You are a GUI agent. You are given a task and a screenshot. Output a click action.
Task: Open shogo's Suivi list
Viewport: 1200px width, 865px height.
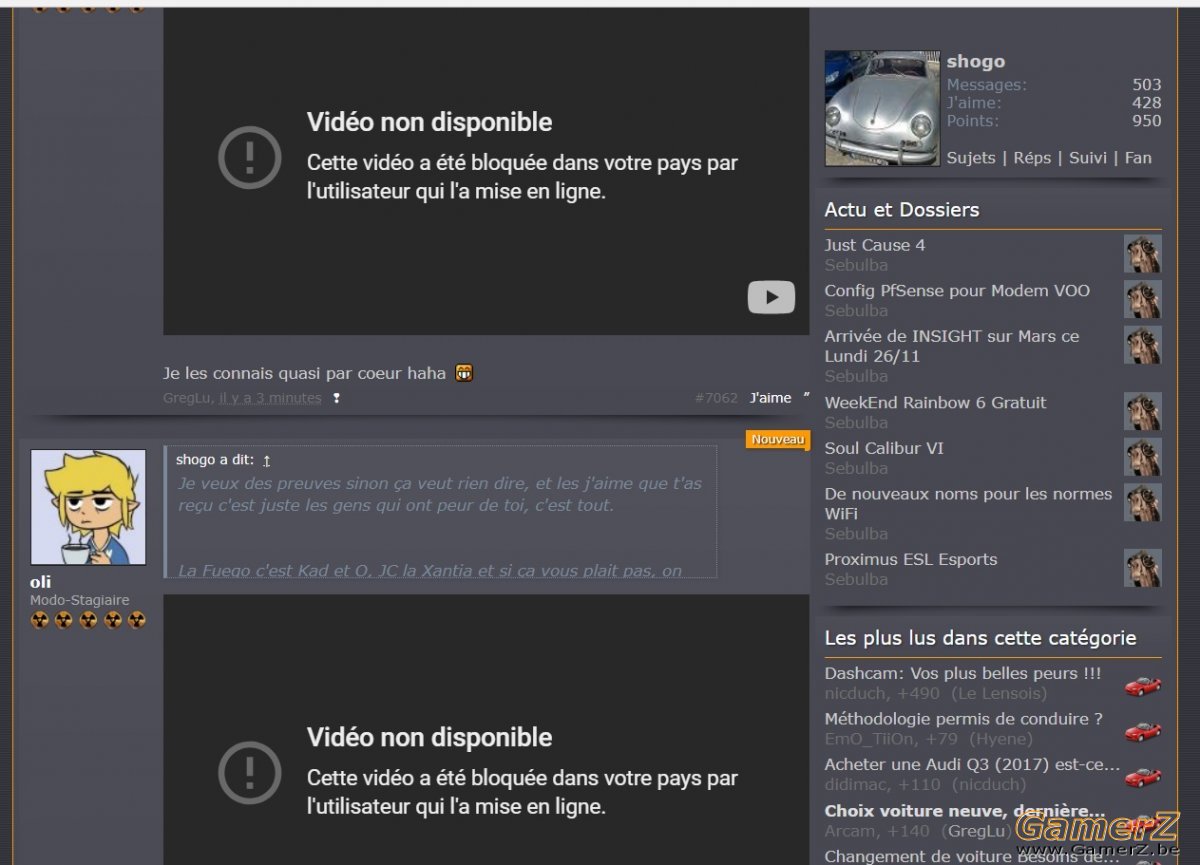(1088, 158)
